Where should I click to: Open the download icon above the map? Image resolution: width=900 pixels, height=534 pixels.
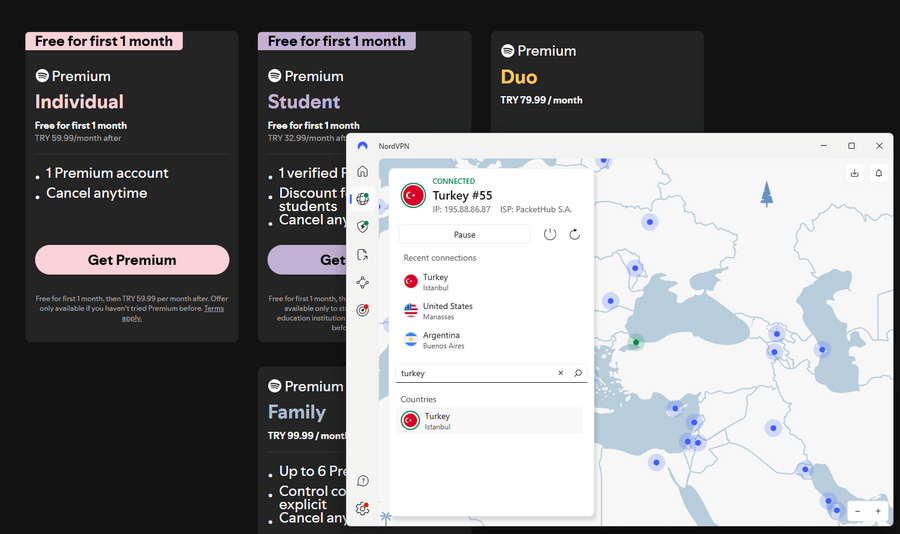pos(854,173)
